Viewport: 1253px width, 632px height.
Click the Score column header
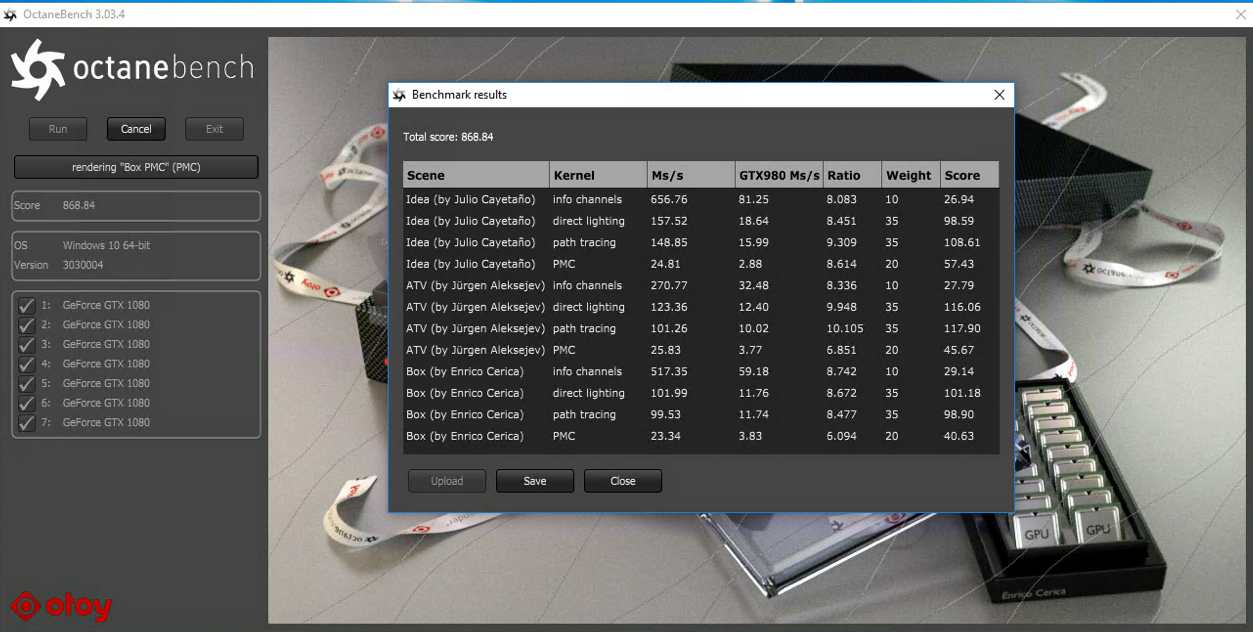coord(969,175)
